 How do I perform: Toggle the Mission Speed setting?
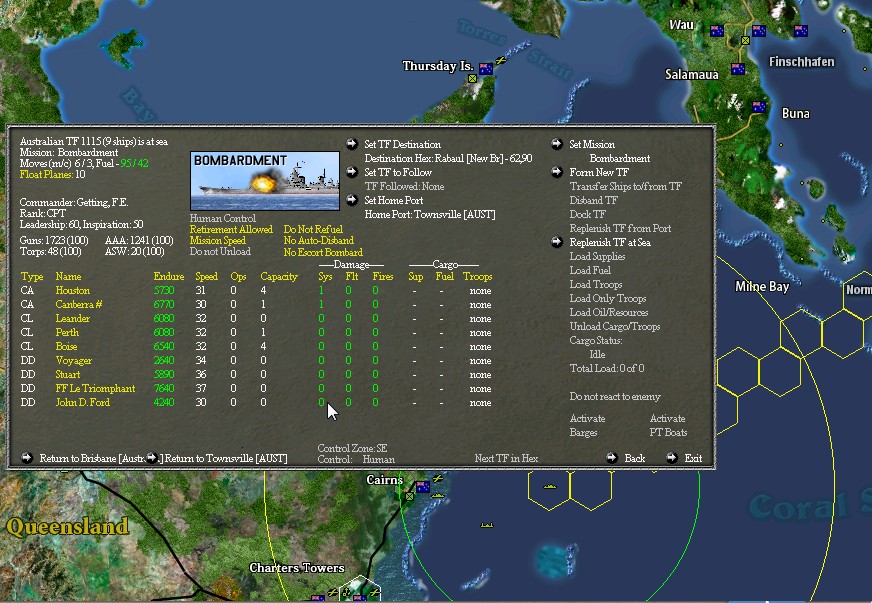217,240
